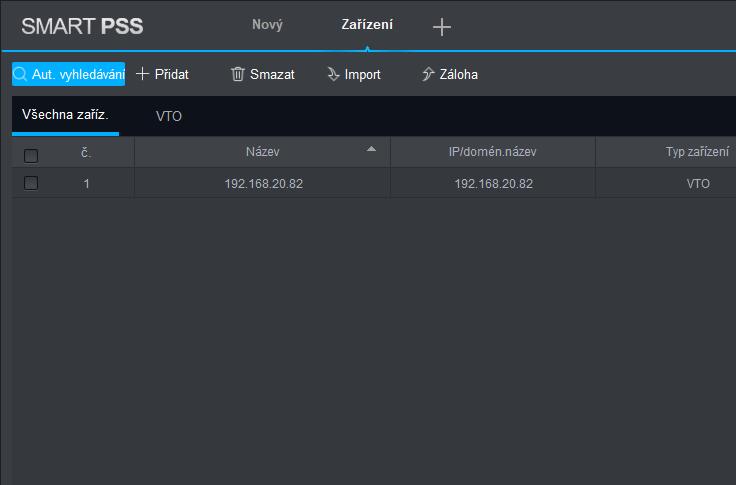736x485 pixels.
Task: Sort by IP/domén.název column header
Action: pyautogui.click(x=492, y=152)
